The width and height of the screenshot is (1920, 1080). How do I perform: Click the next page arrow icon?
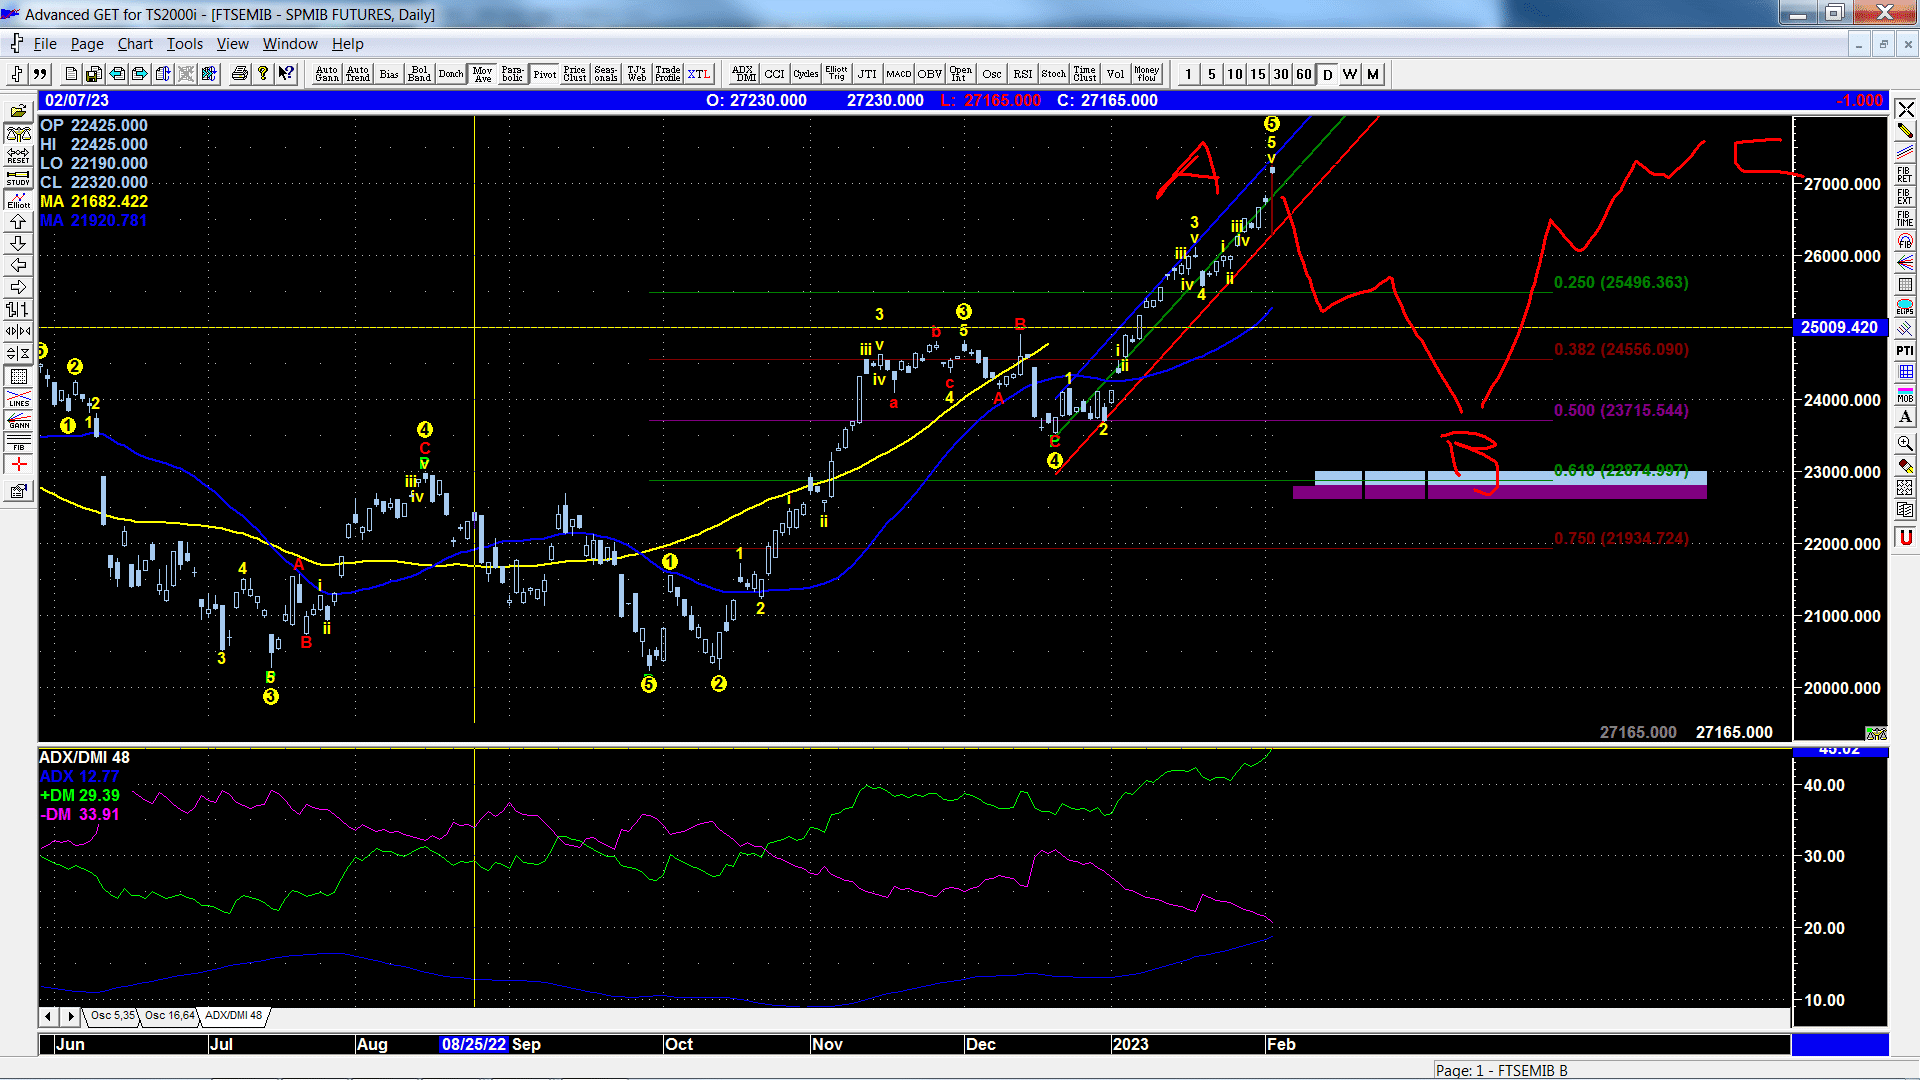point(140,74)
